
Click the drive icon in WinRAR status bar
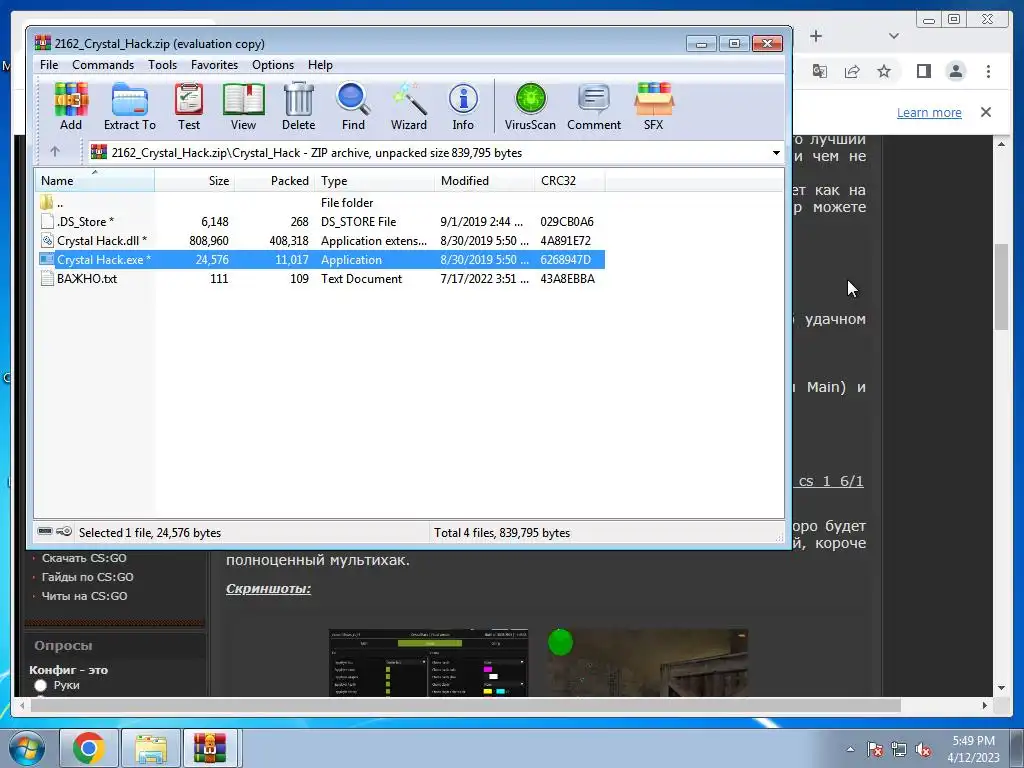(44, 532)
